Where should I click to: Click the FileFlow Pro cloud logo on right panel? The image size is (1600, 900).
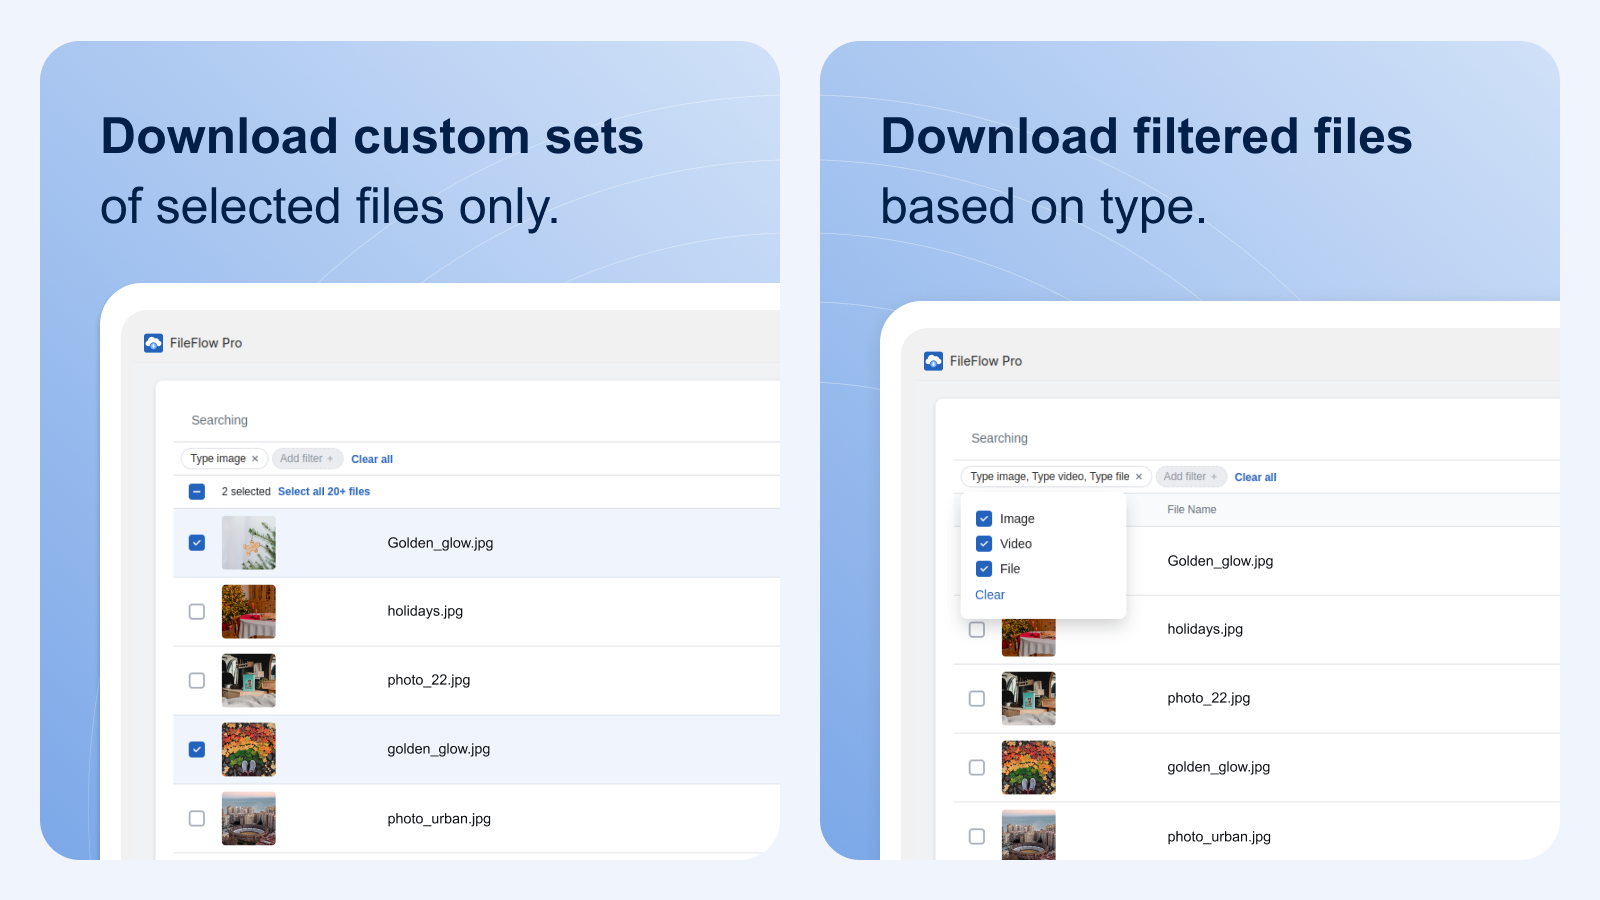(x=933, y=361)
